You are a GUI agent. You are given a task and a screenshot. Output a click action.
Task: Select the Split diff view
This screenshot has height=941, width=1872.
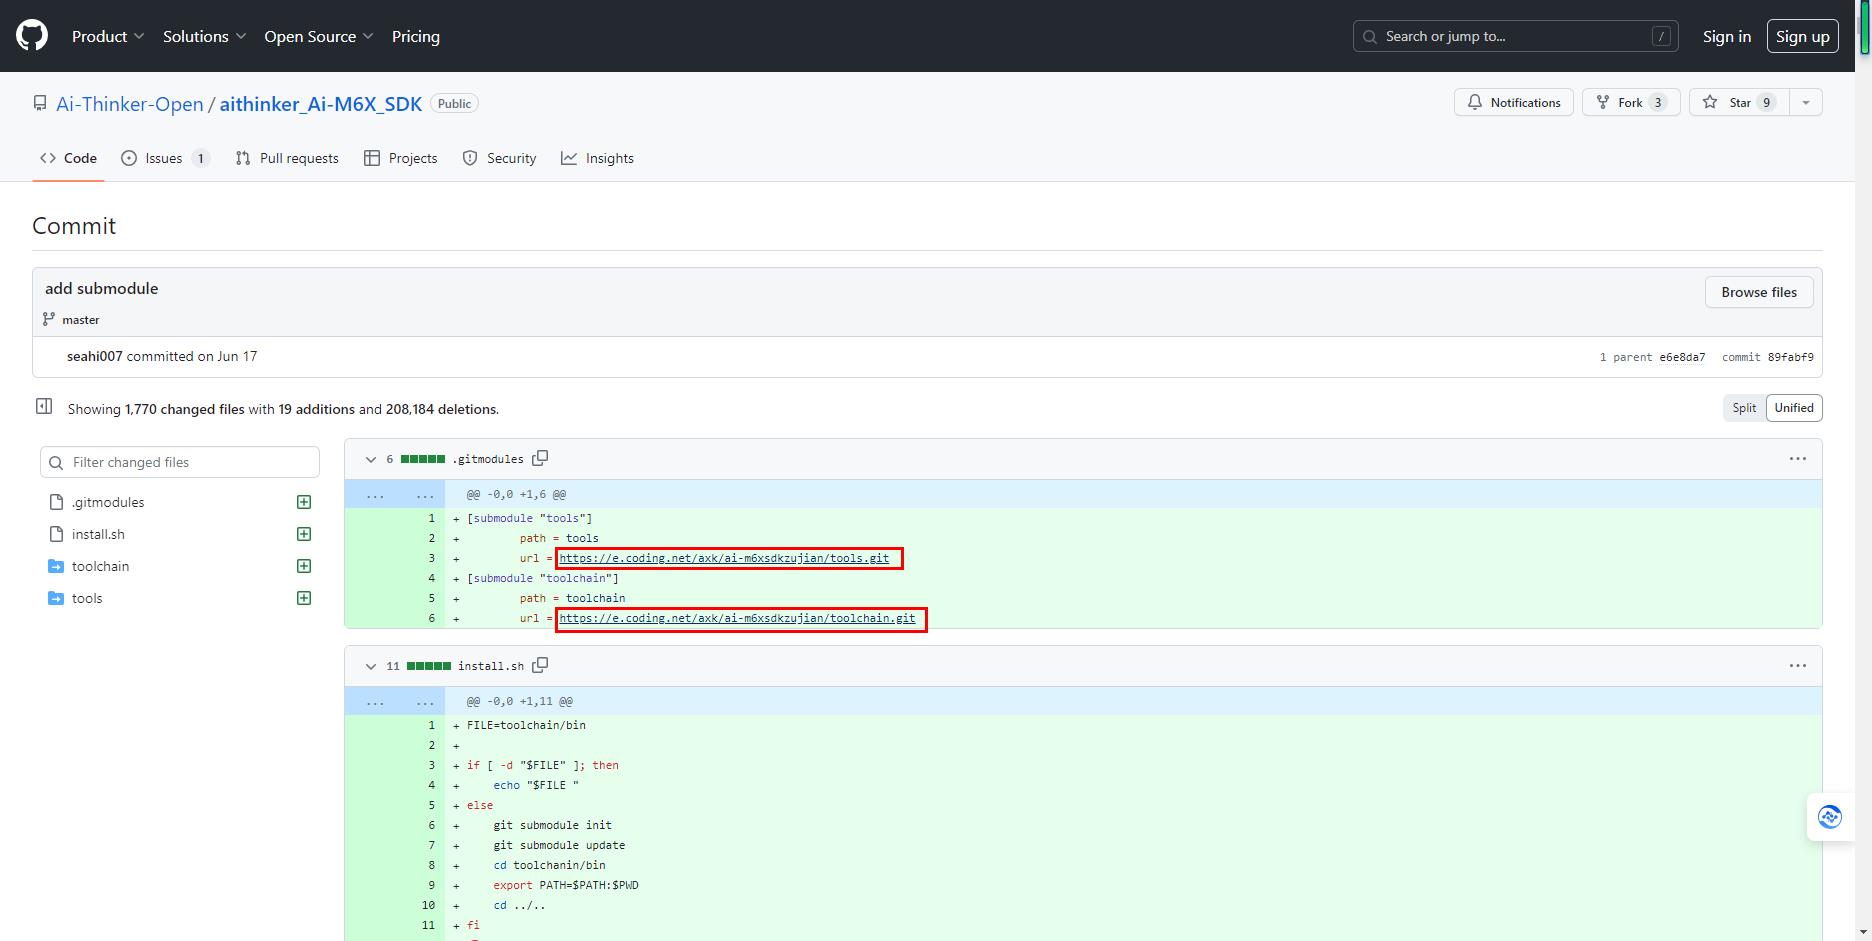tap(1744, 408)
